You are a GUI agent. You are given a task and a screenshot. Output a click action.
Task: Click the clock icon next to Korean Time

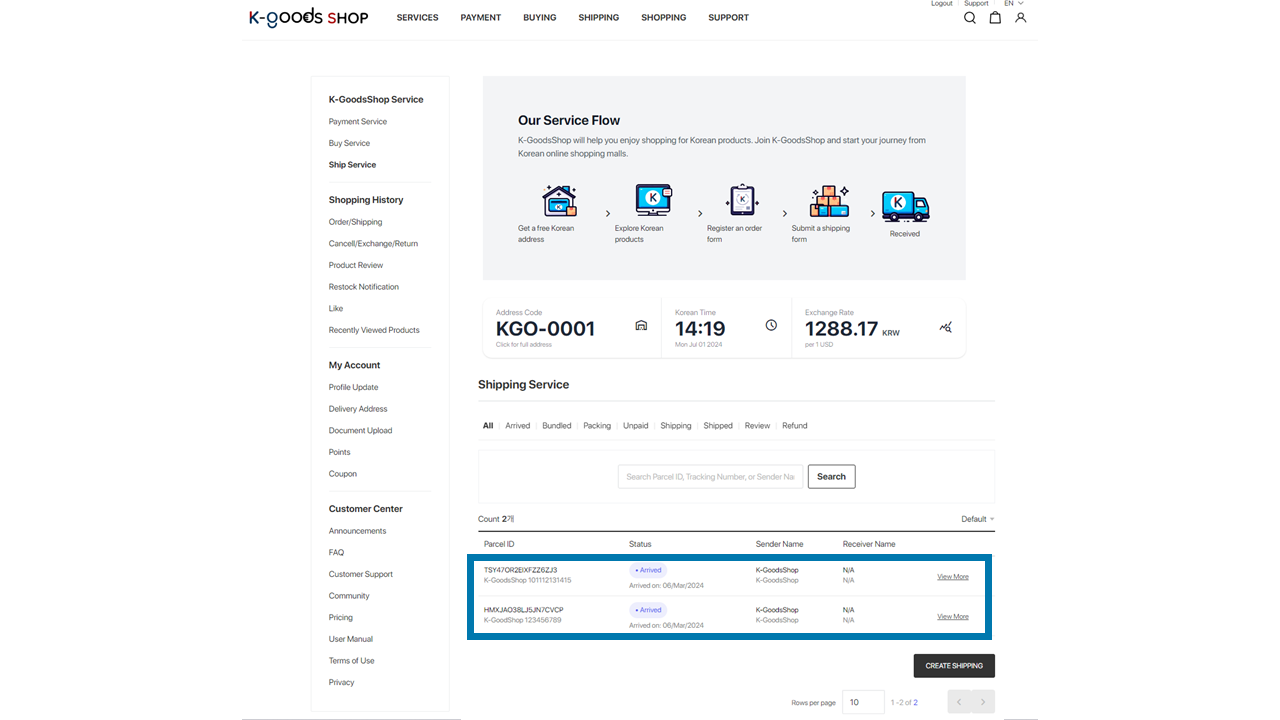[x=771, y=326]
